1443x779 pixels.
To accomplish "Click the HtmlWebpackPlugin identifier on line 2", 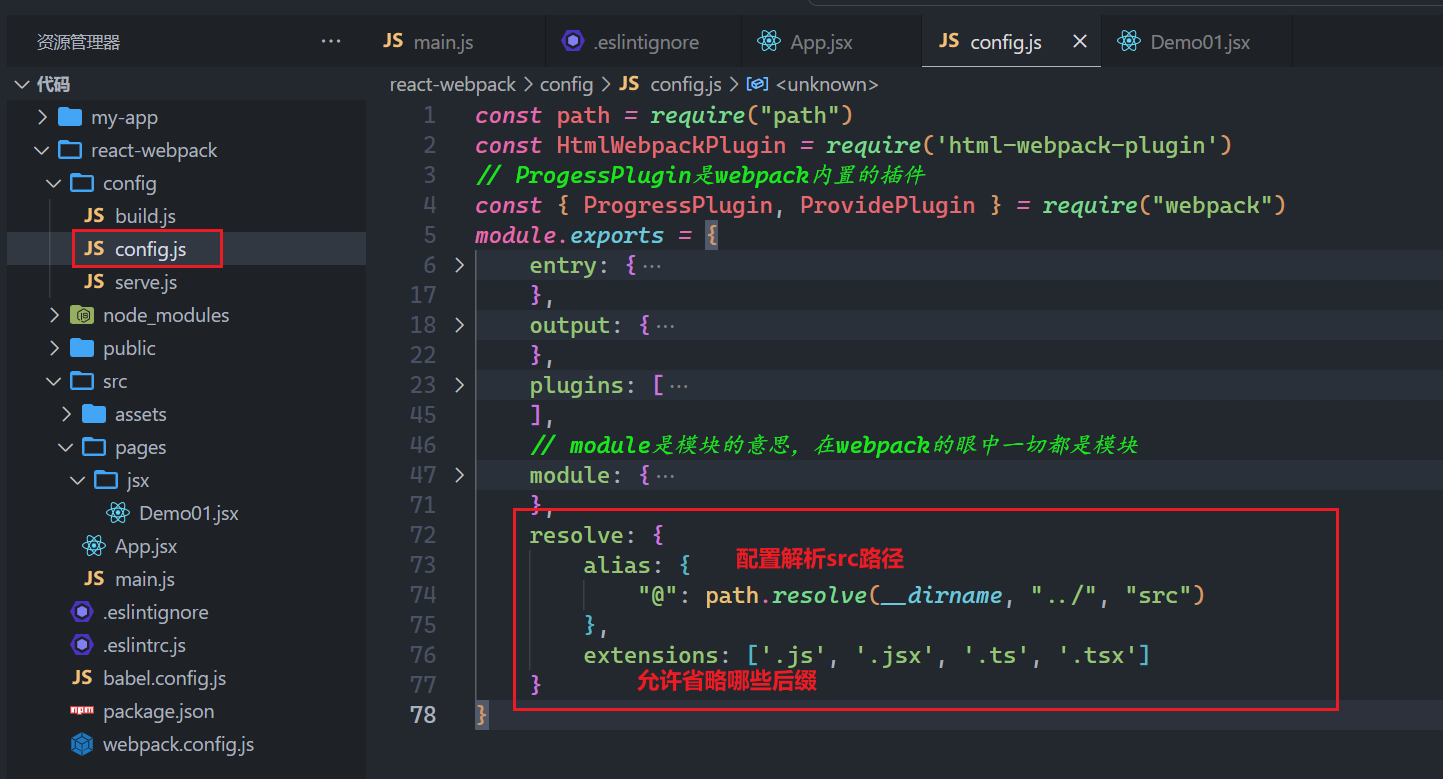I will click(671, 145).
